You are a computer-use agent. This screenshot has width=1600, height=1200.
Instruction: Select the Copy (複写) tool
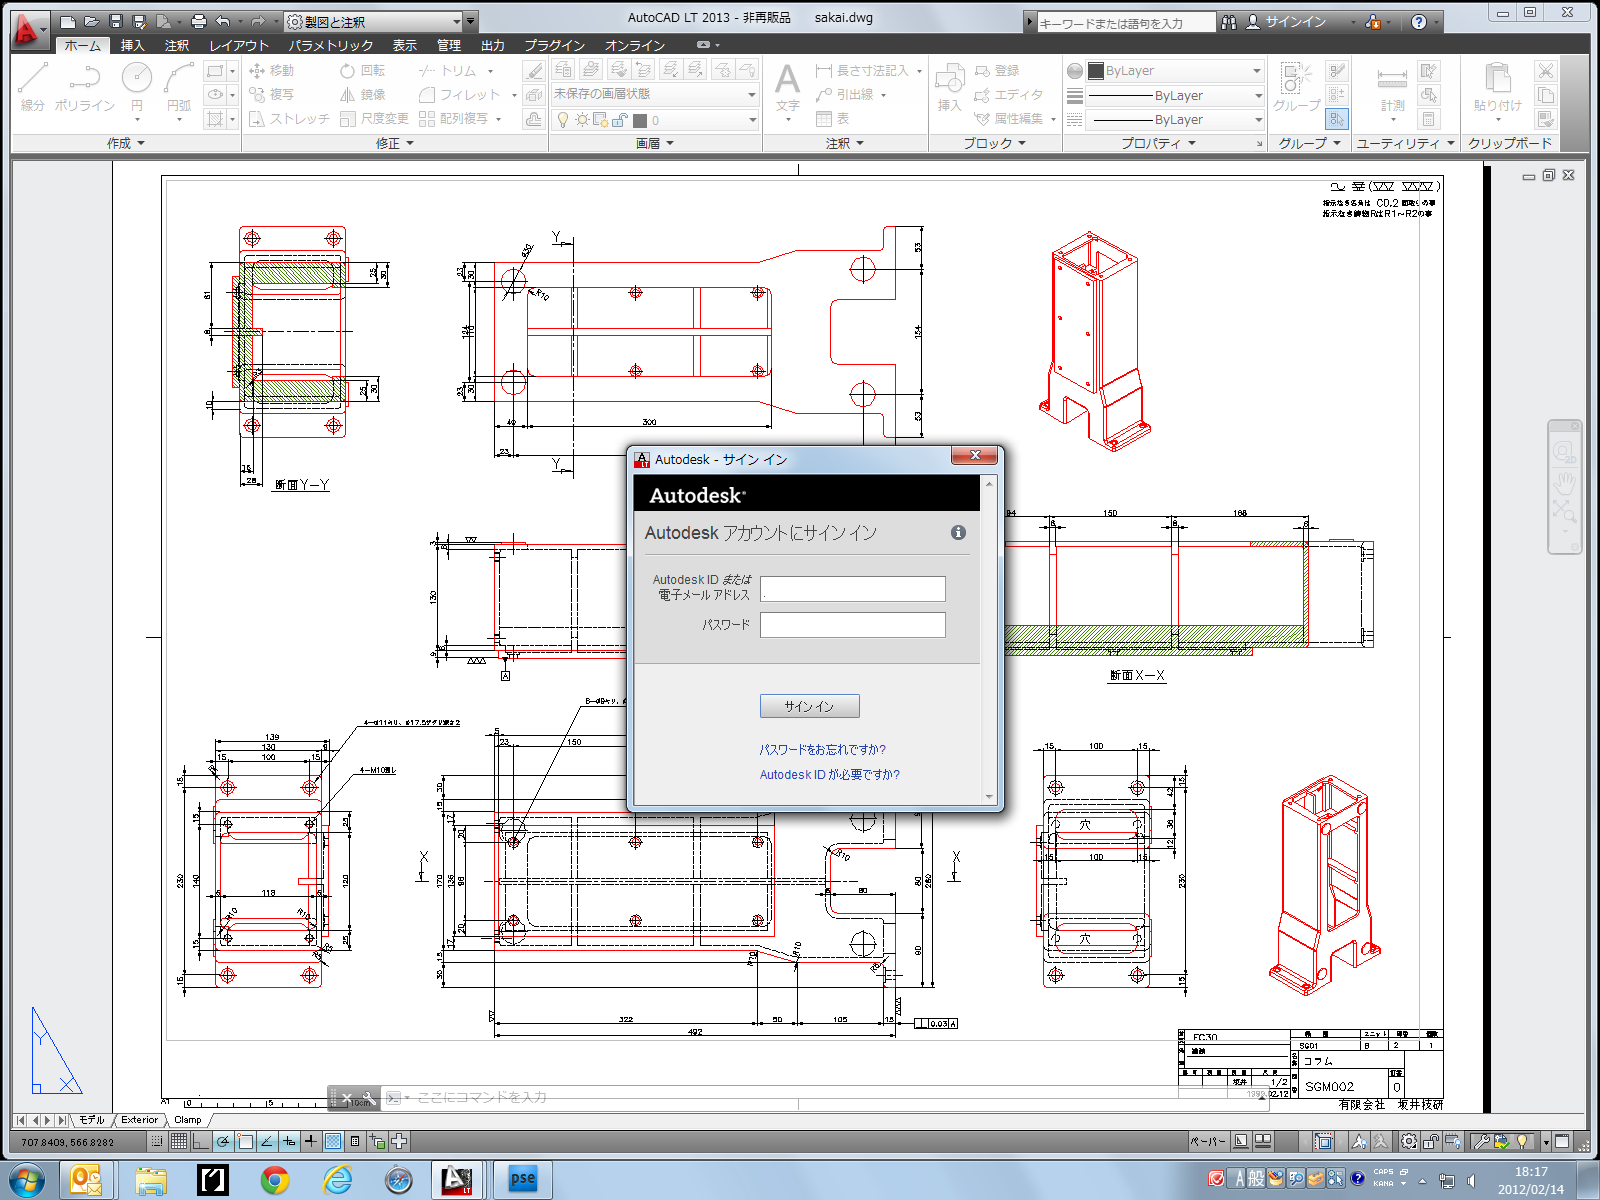[271, 94]
